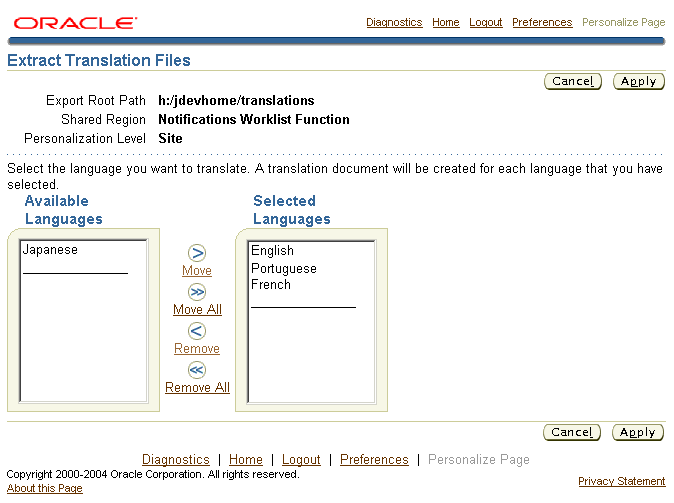Click the Extract Translation Files heading
The width and height of the screenshot is (674, 503).
click(99, 60)
